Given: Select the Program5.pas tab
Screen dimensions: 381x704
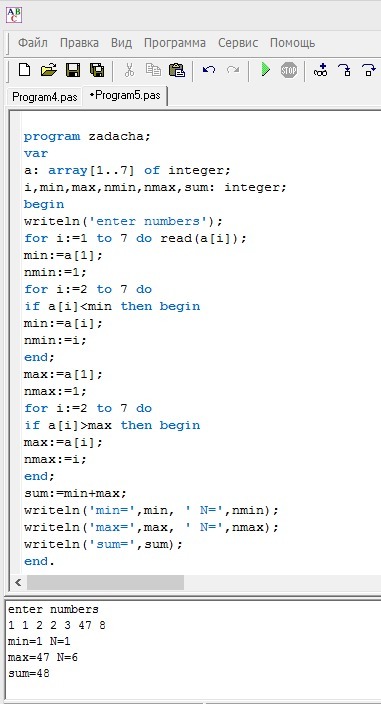Looking at the screenshot, I should point(125,96).
